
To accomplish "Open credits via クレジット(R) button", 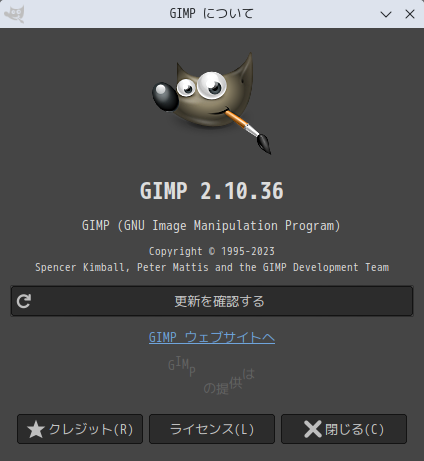I will (x=80, y=429).
